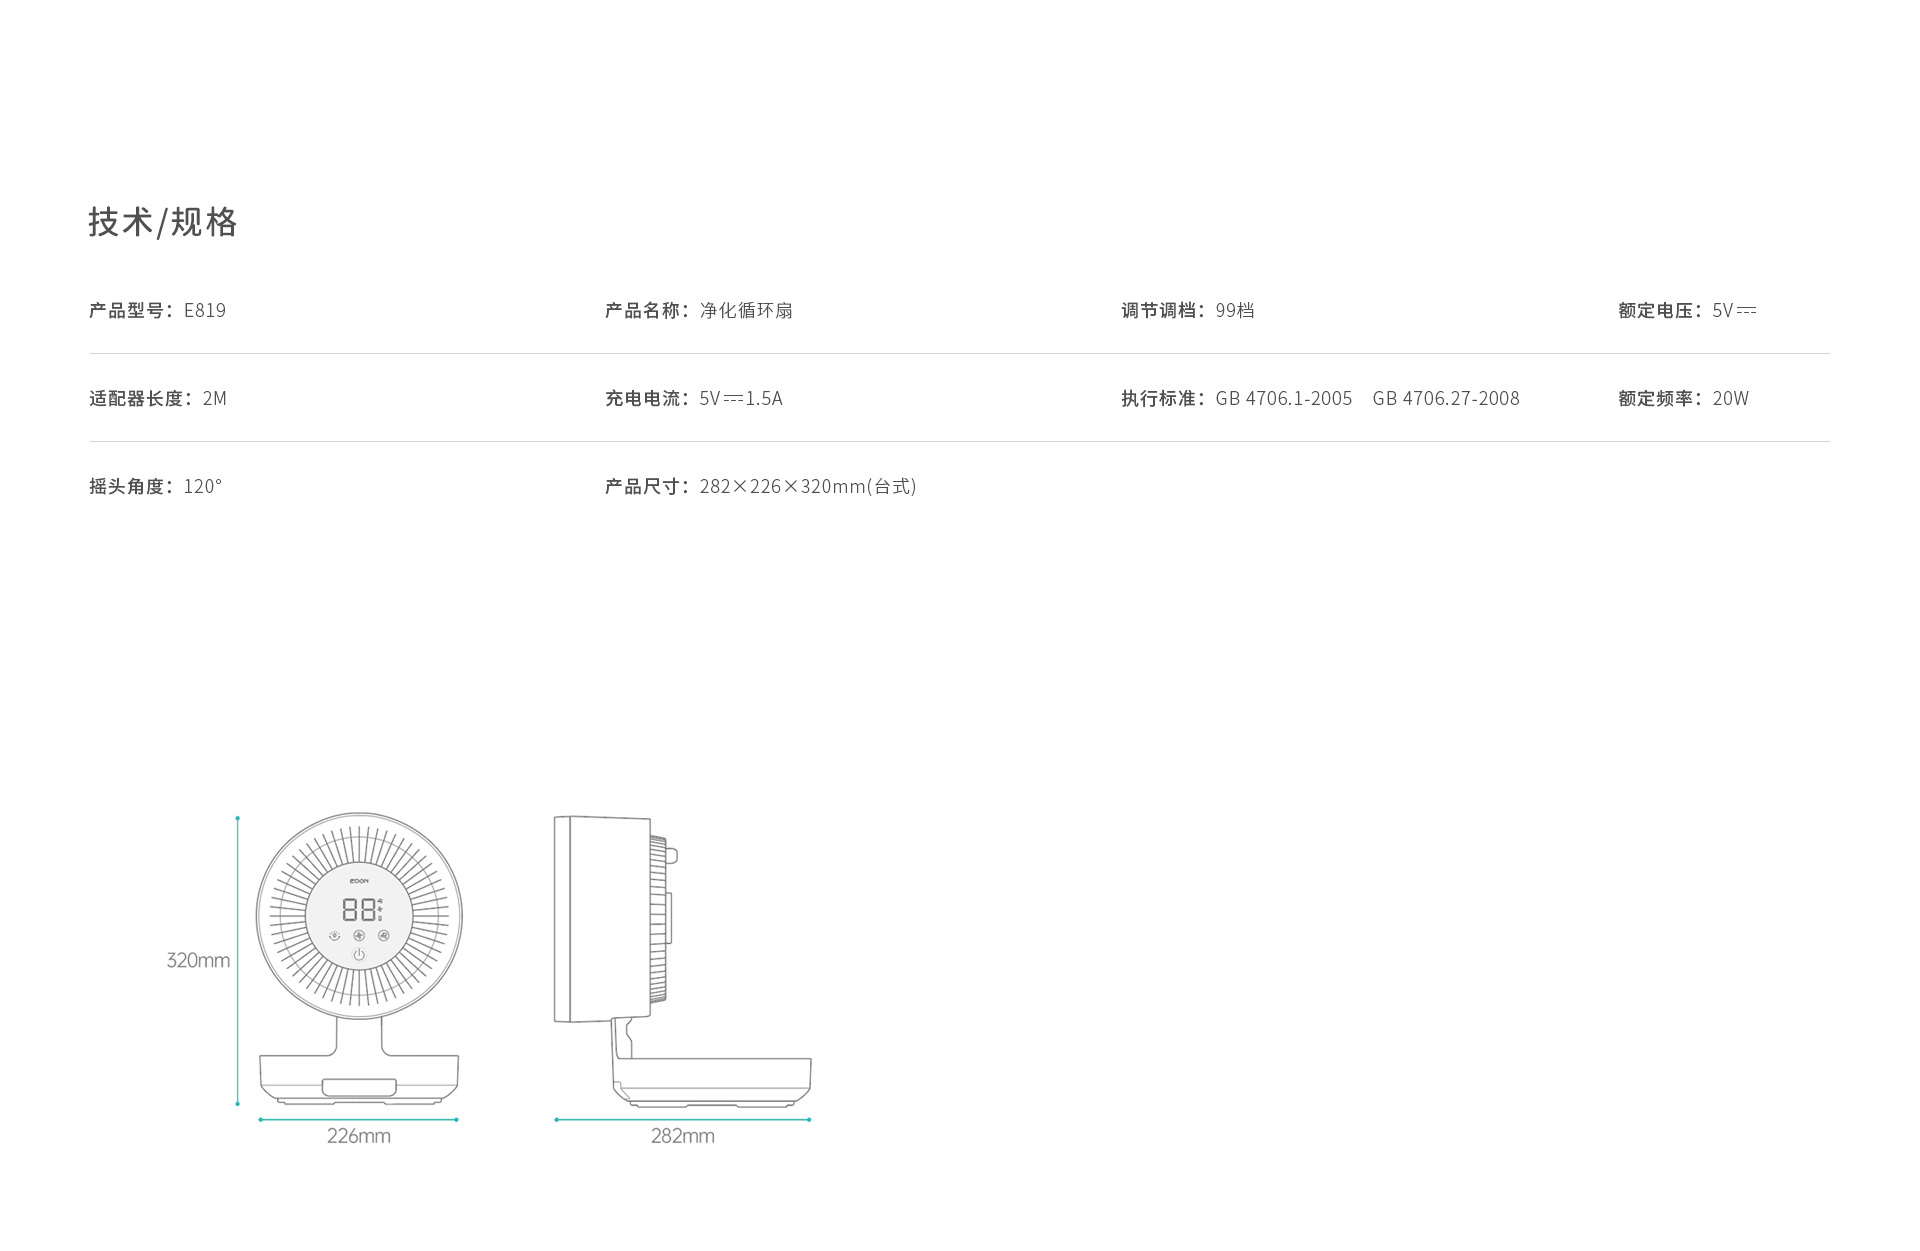Click the 282mm depth label
This screenshot has width=1920, height=1251.
click(682, 1136)
